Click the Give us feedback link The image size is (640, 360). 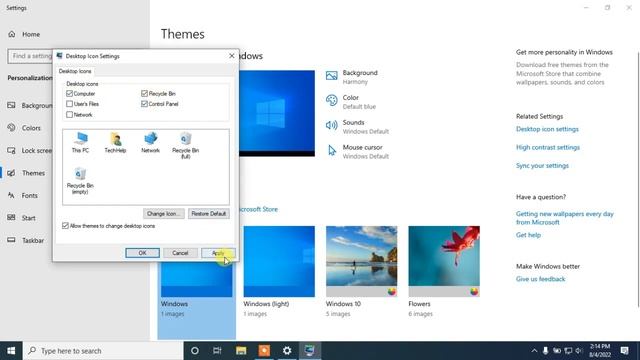pos(540,279)
